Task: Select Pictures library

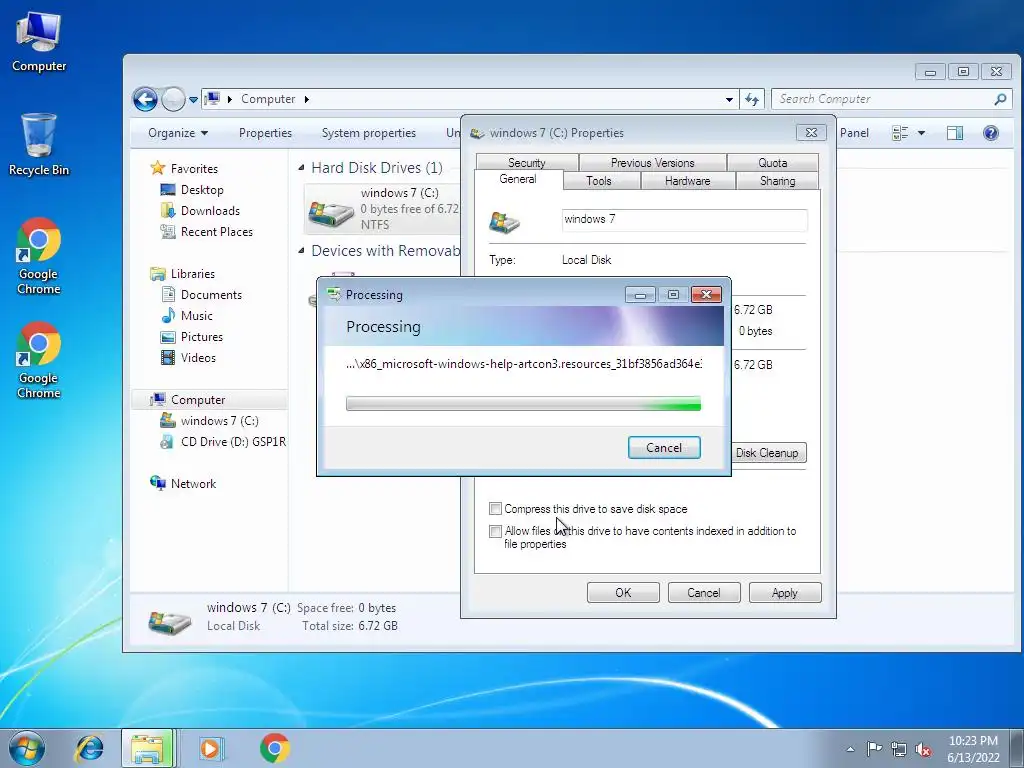Action: [201, 337]
